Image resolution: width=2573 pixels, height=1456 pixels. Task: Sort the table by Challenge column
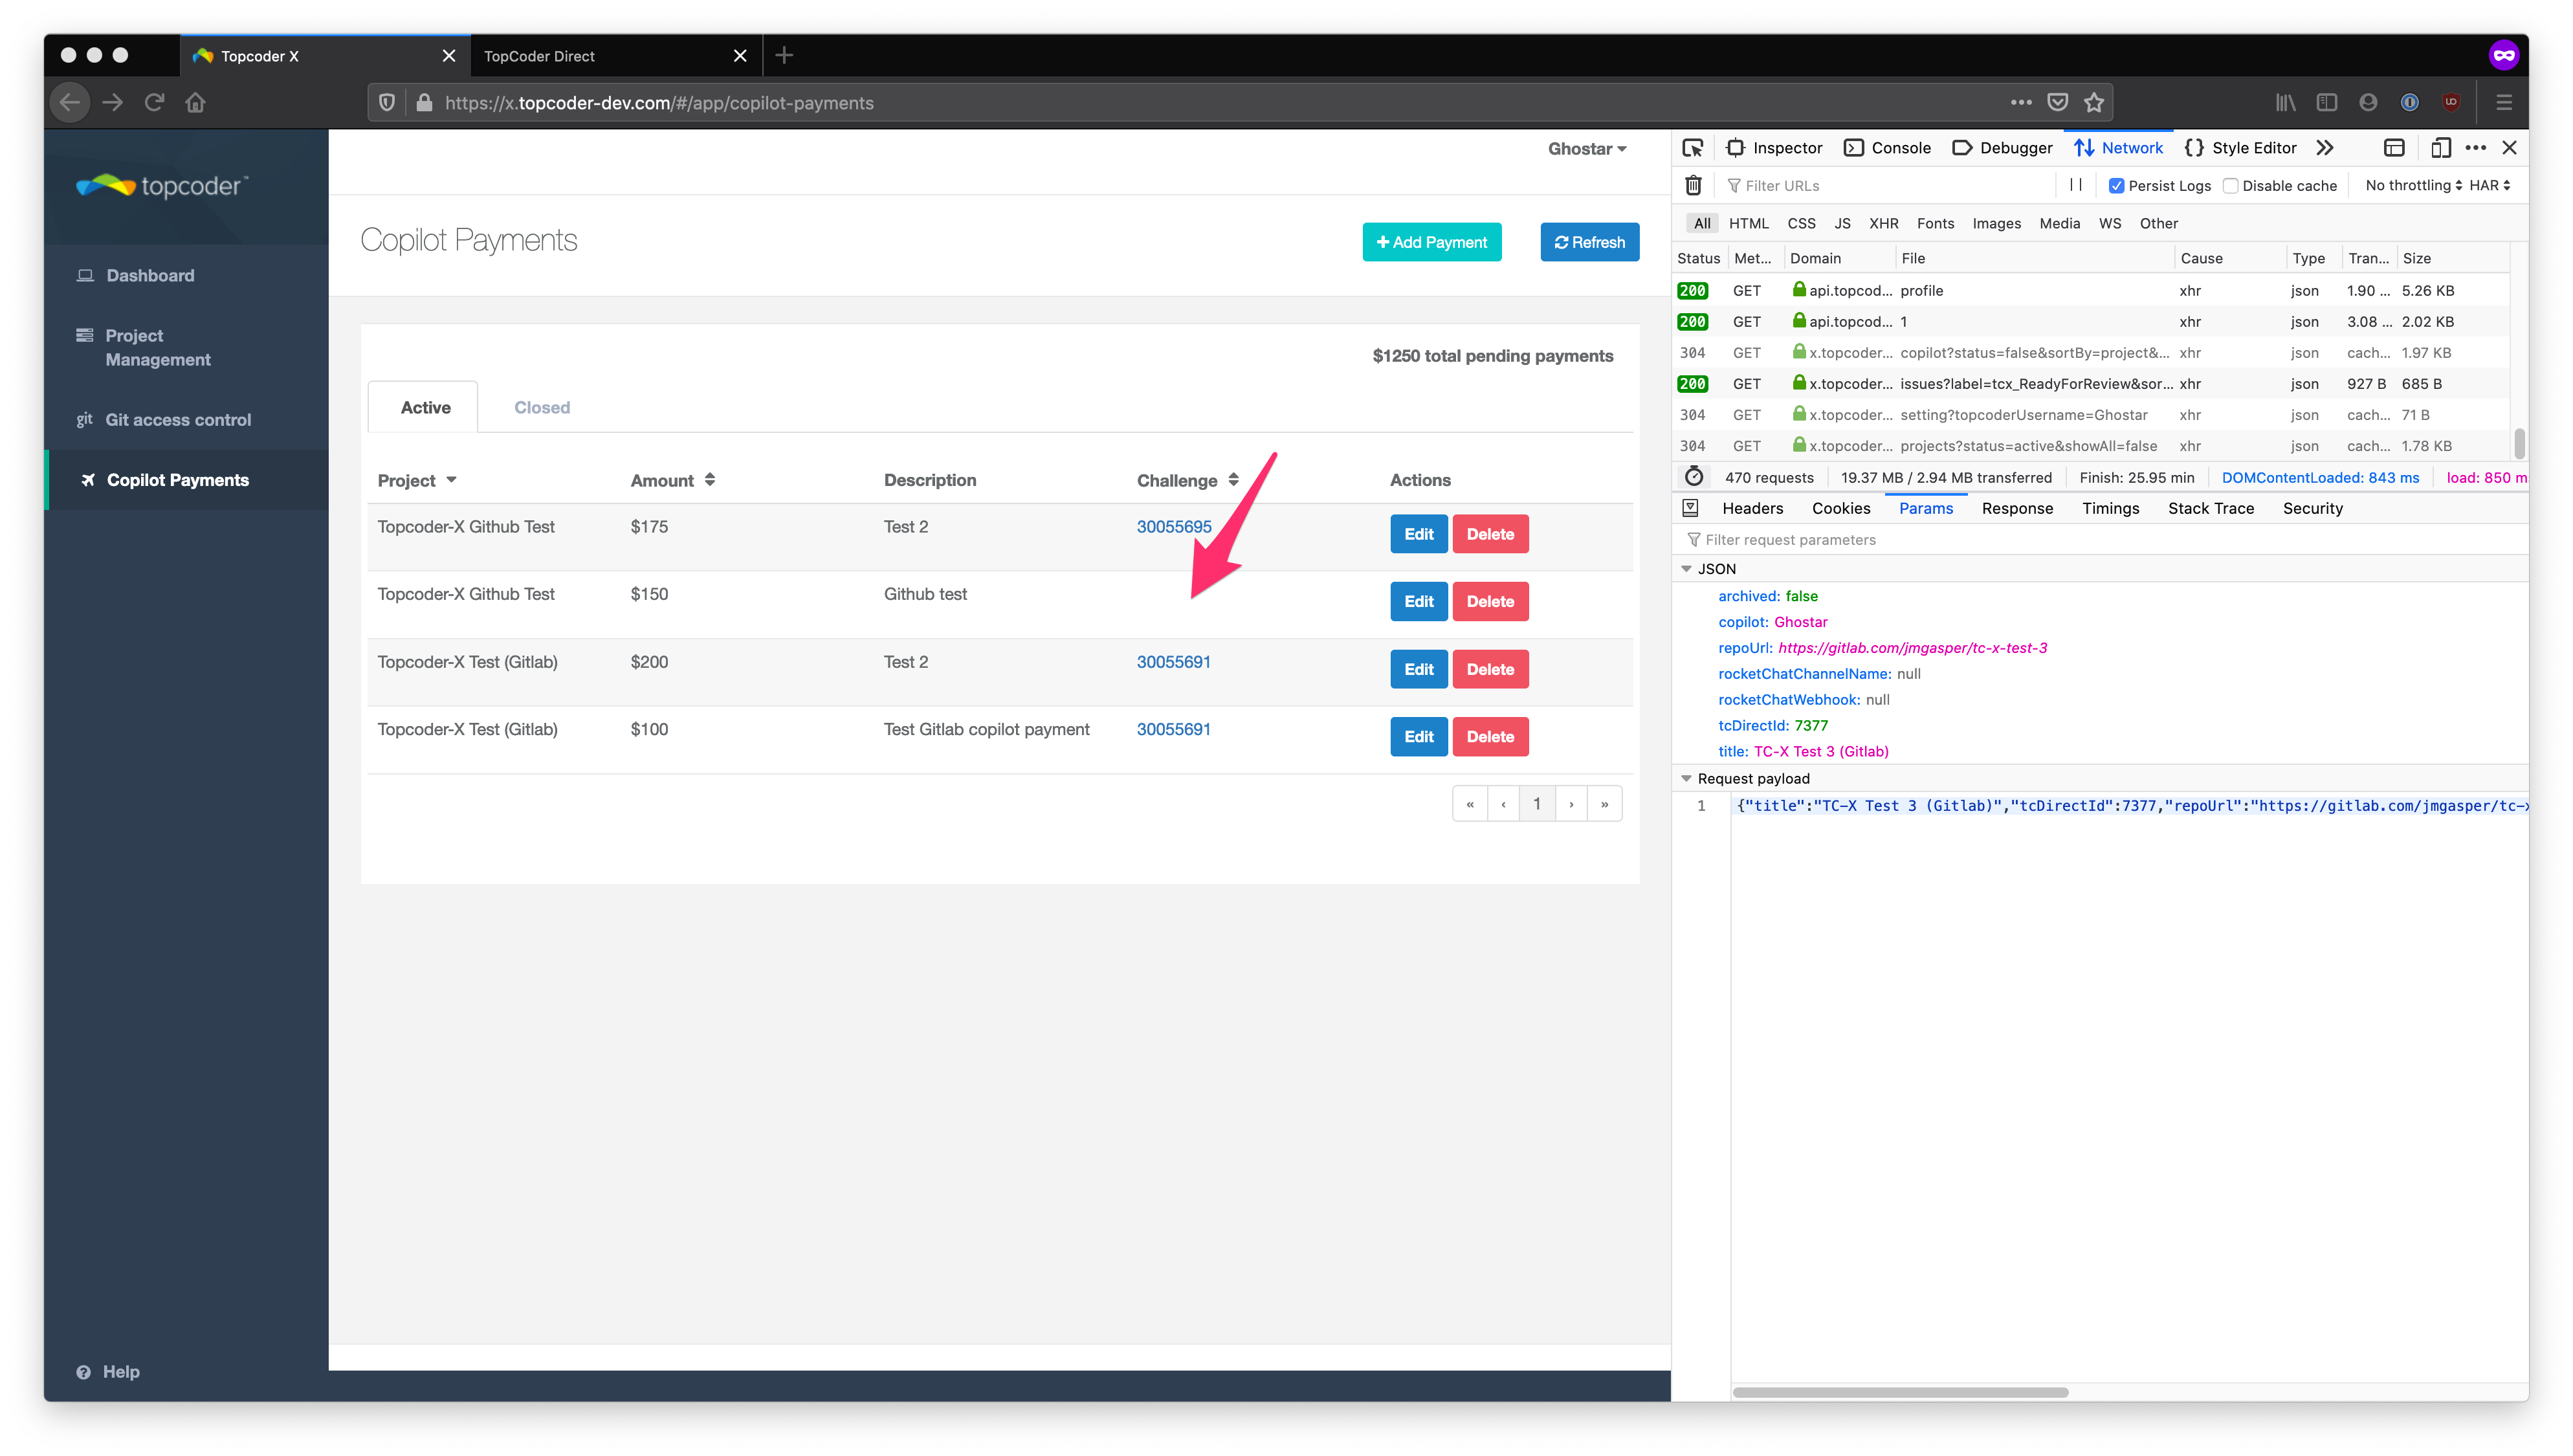(x=1187, y=480)
